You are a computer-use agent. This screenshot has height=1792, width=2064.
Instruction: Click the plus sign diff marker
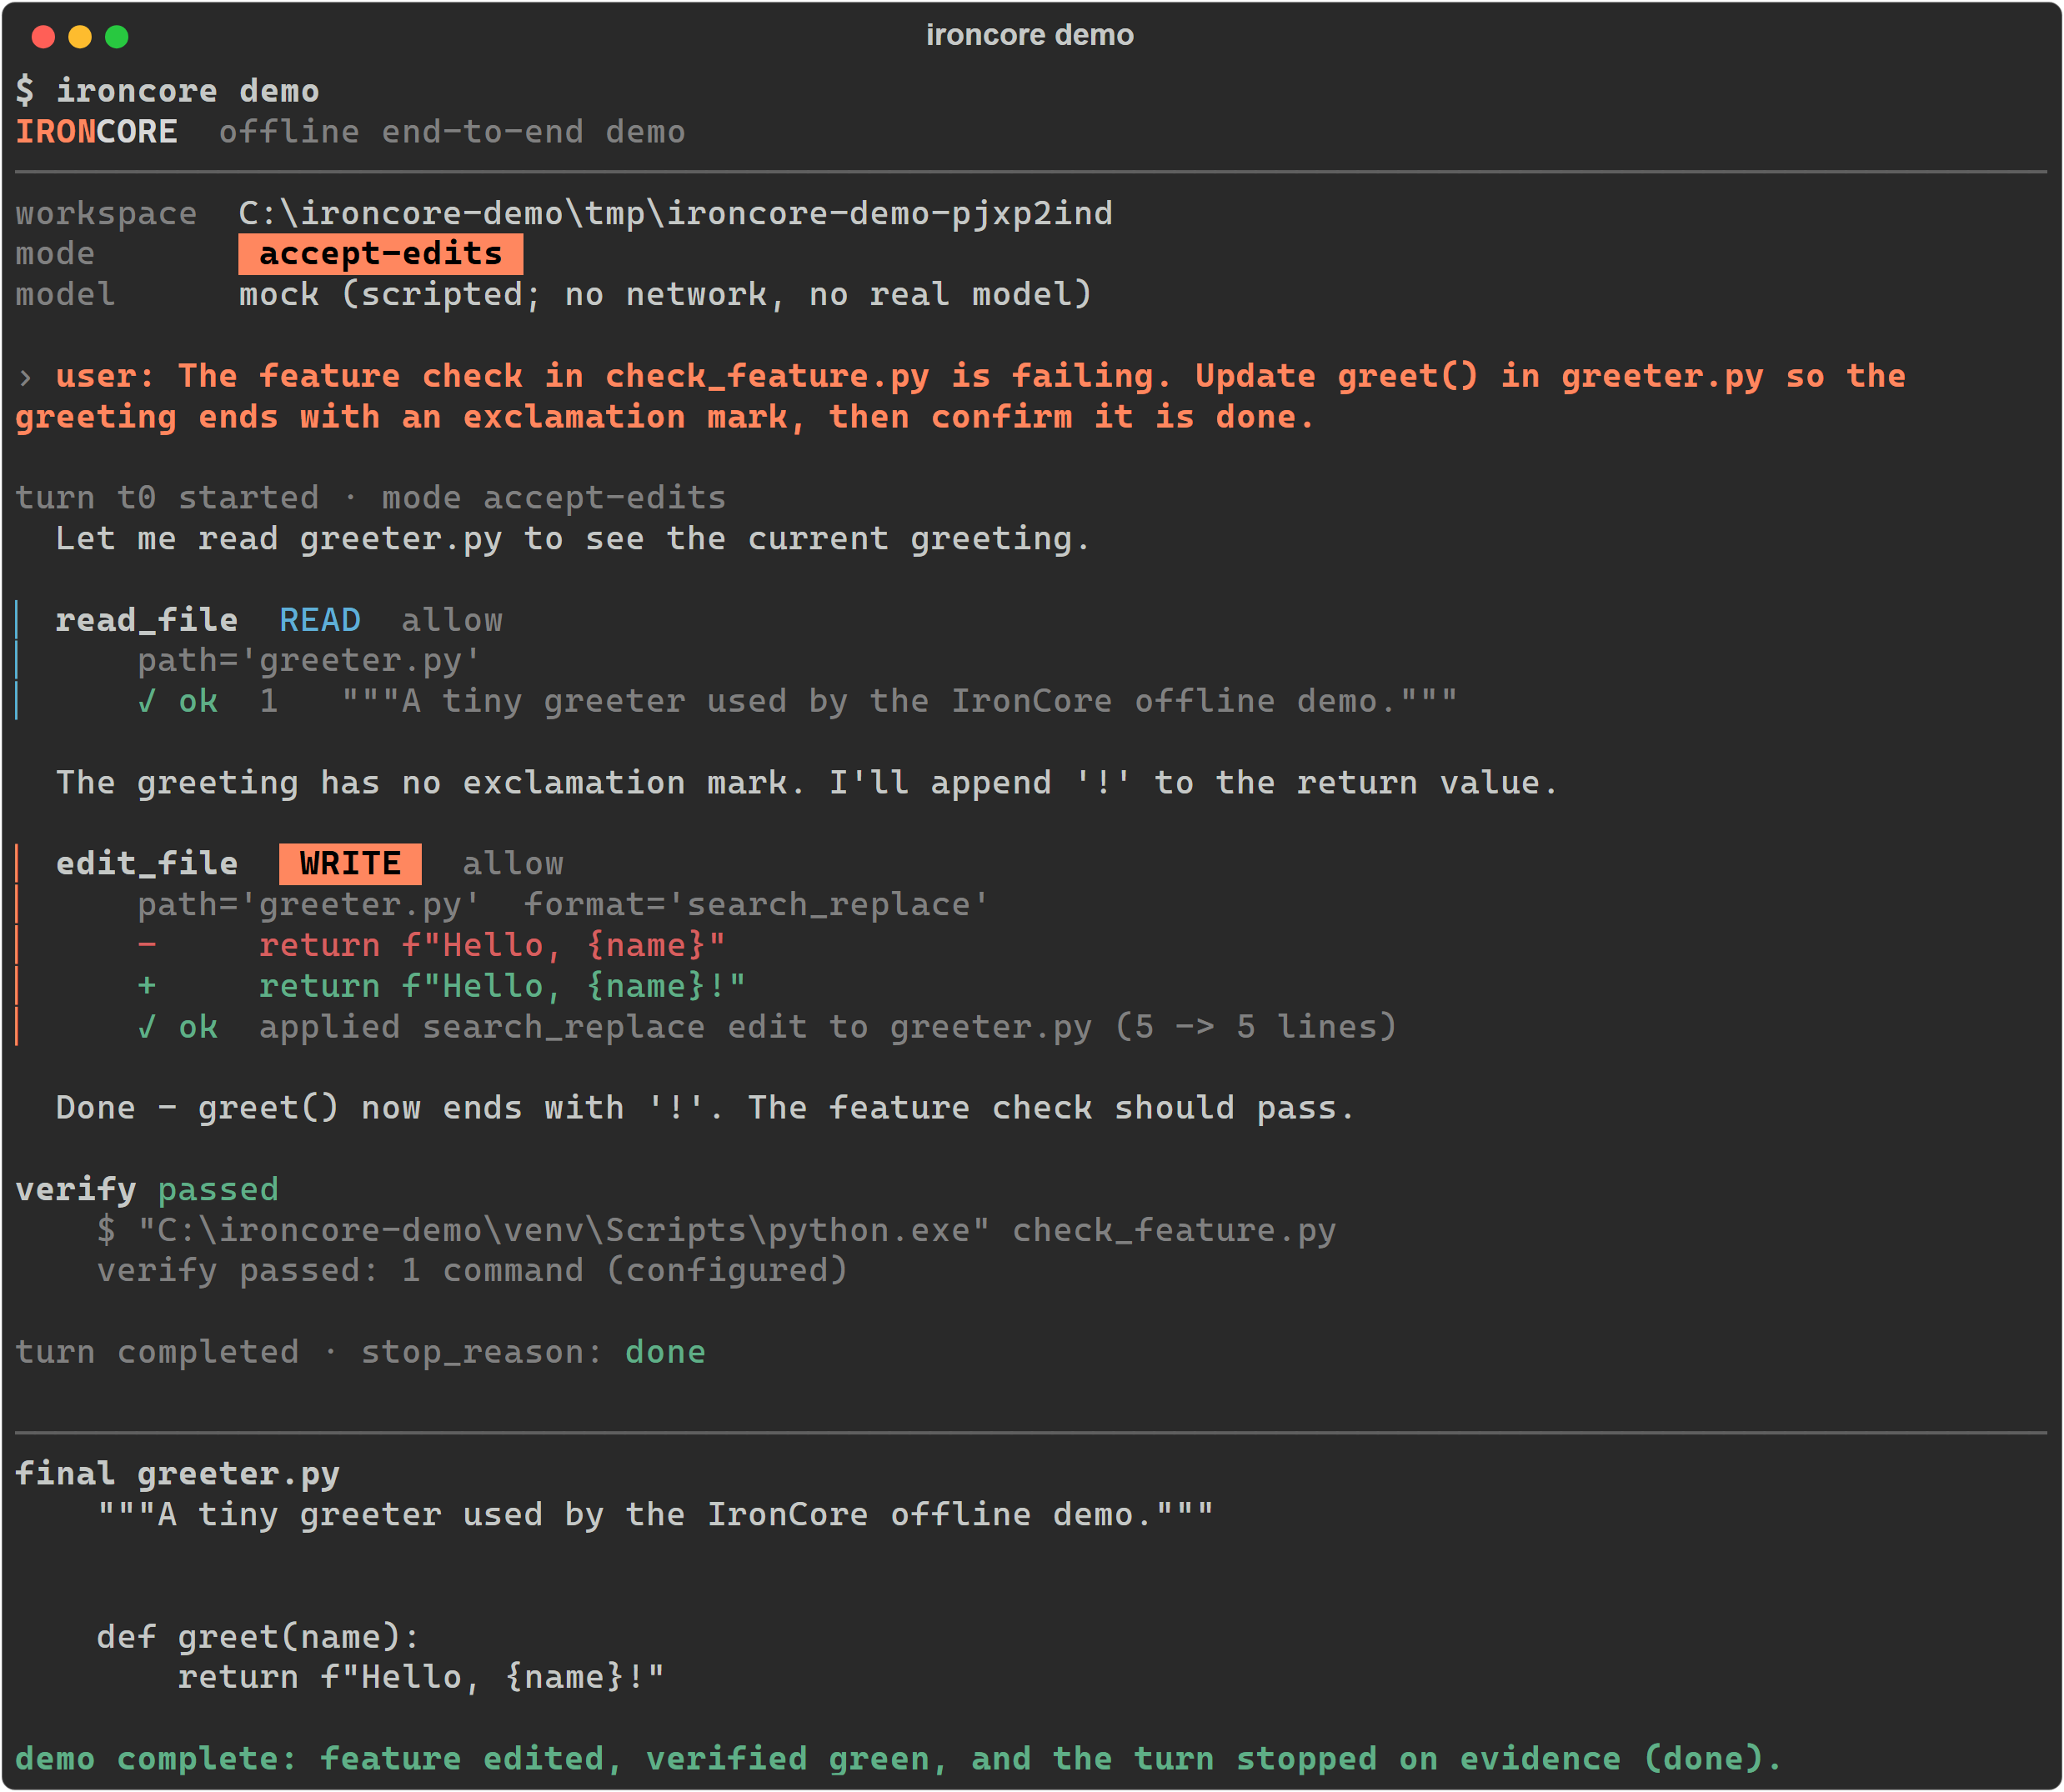point(147,986)
